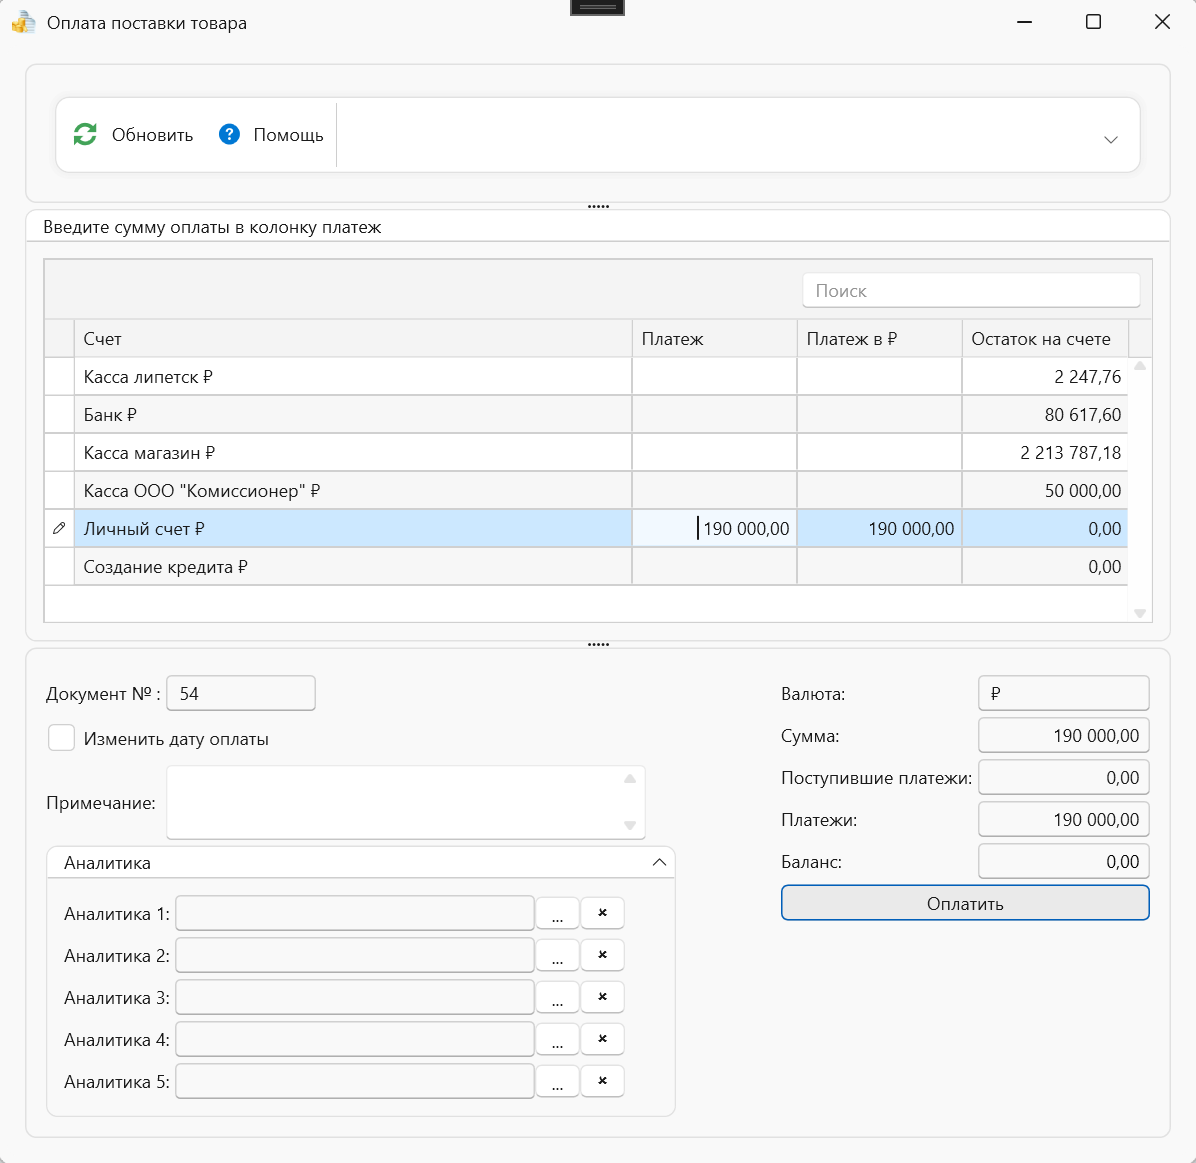Click the scrollbar down arrow in the table
Viewport: 1196px width, 1163px height.
[1139, 612]
